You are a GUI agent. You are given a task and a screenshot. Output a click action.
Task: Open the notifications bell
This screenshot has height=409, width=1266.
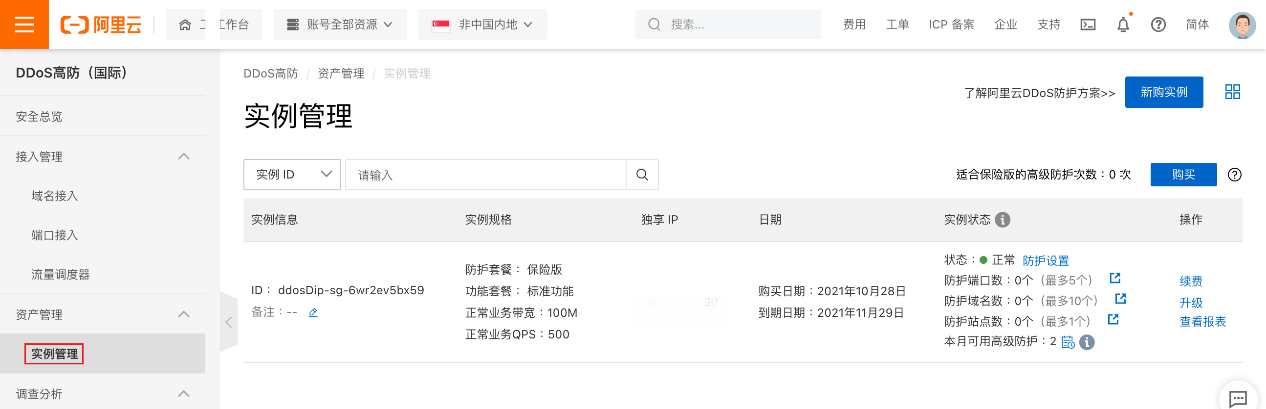(1123, 25)
